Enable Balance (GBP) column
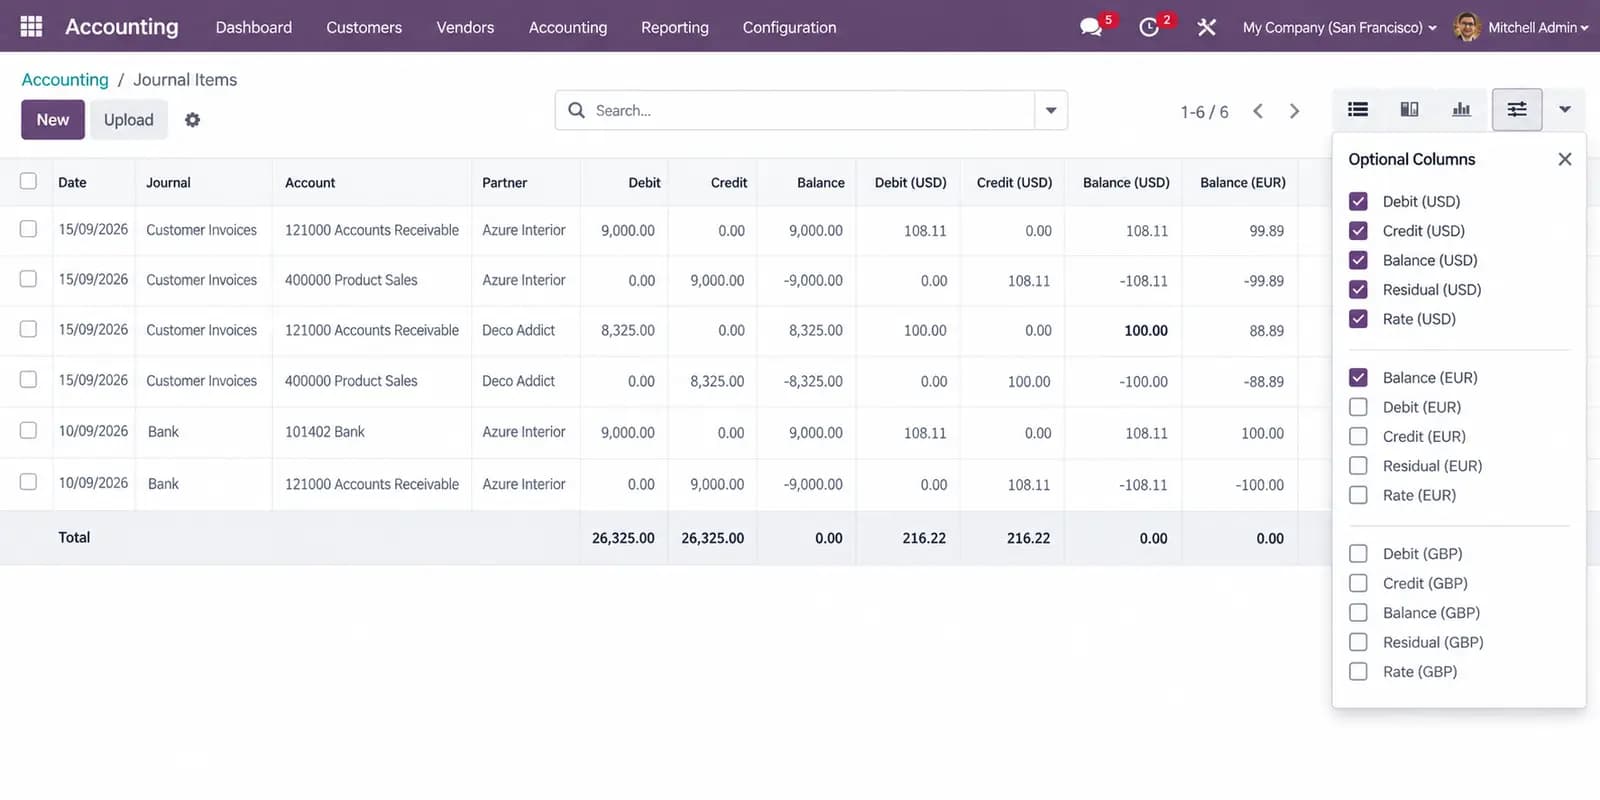The image size is (1600, 800). coord(1358,612)
